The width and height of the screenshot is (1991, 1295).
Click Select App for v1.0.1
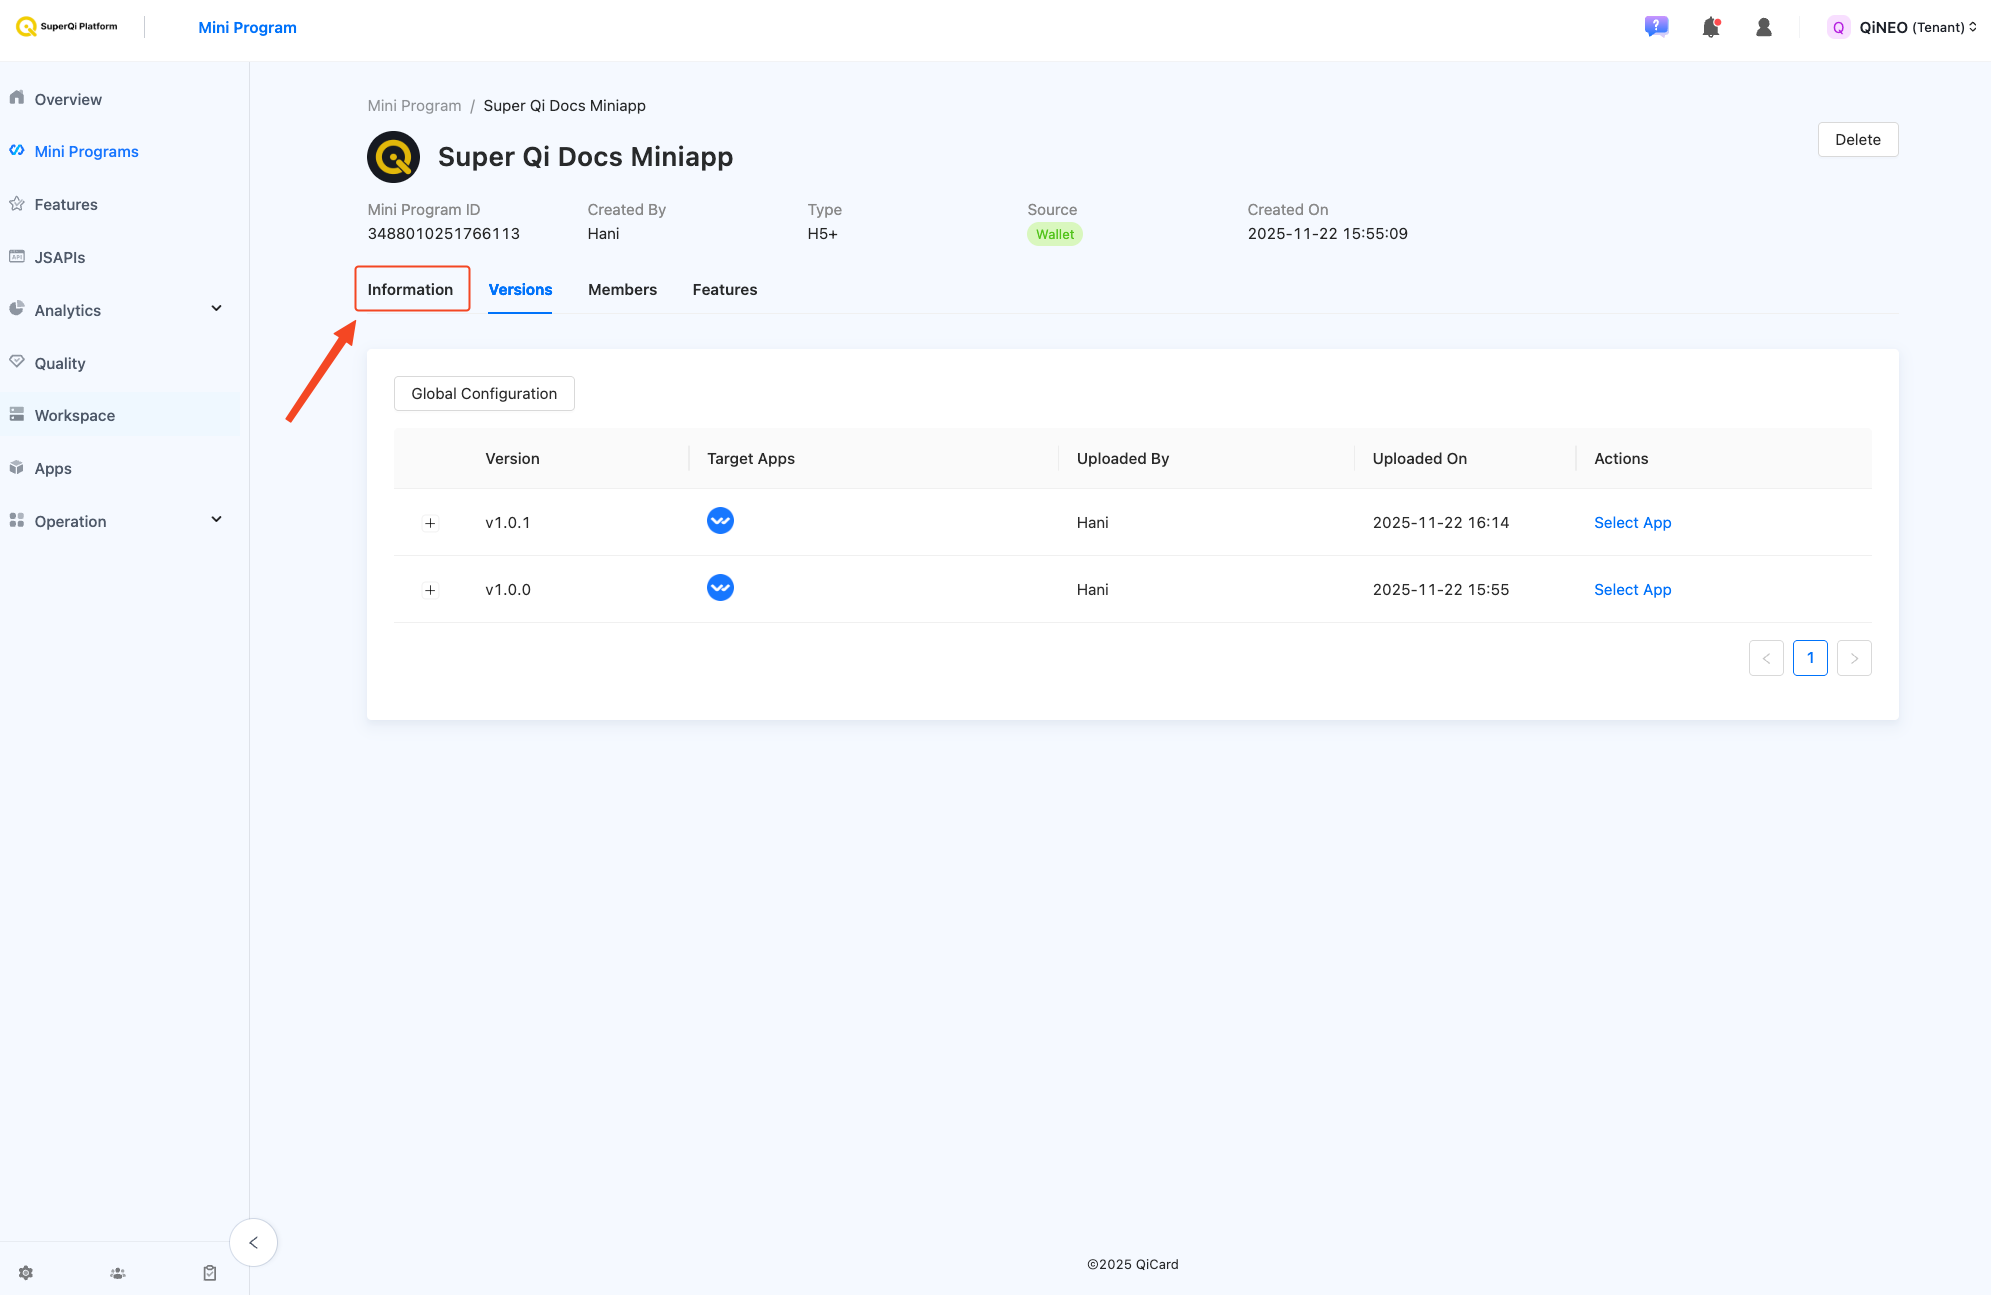pos(1632,523)
